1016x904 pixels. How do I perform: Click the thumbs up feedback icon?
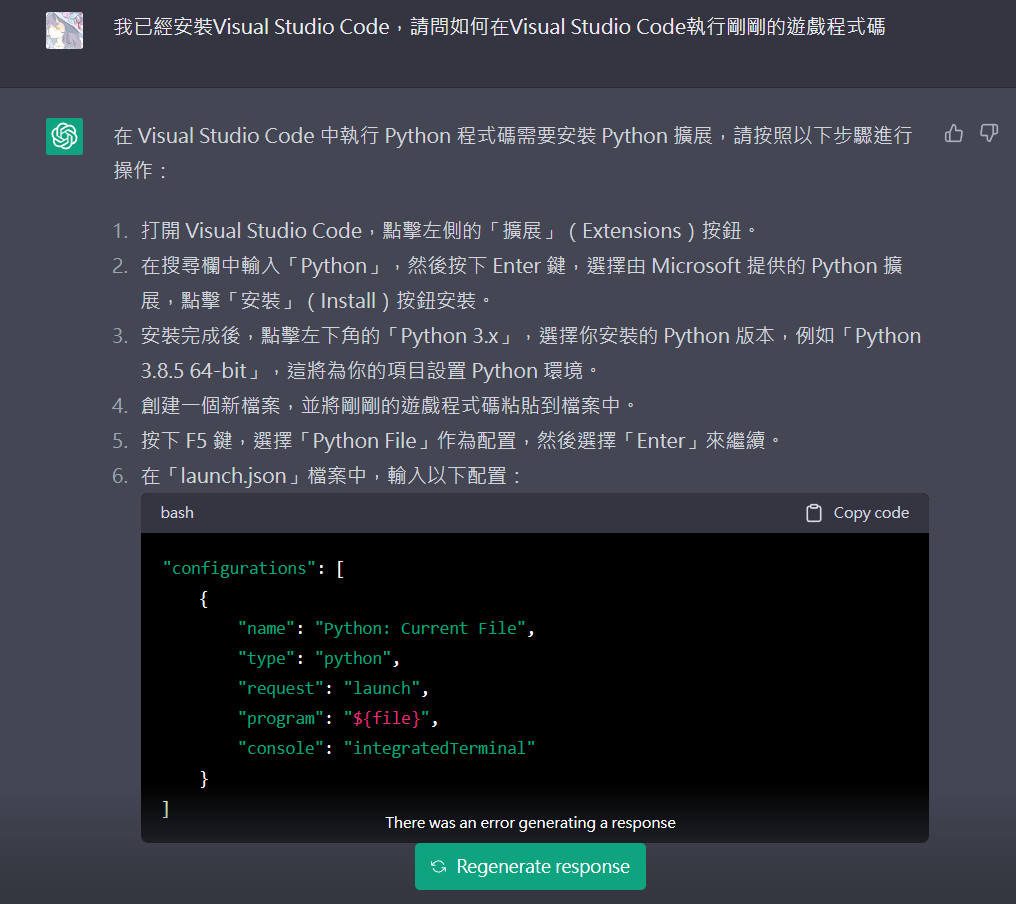click(x=954, y=133)
